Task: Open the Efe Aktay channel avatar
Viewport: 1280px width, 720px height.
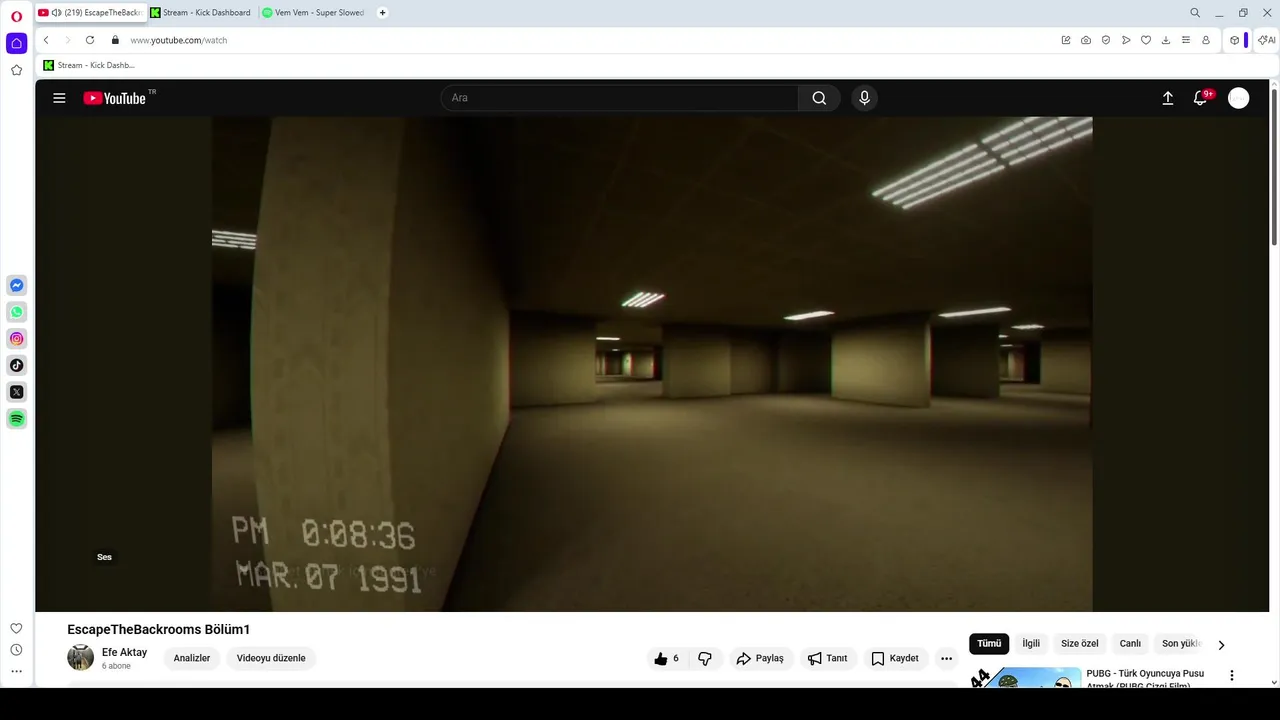Action: click(80, 657)
